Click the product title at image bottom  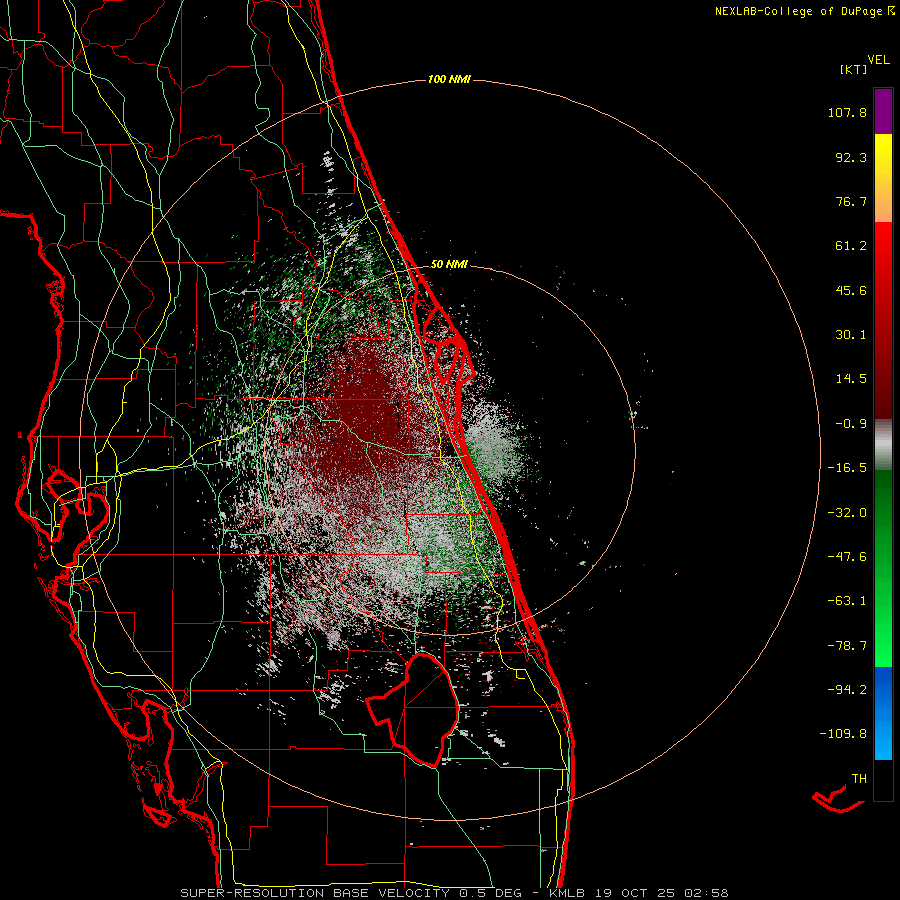[454, 893]
